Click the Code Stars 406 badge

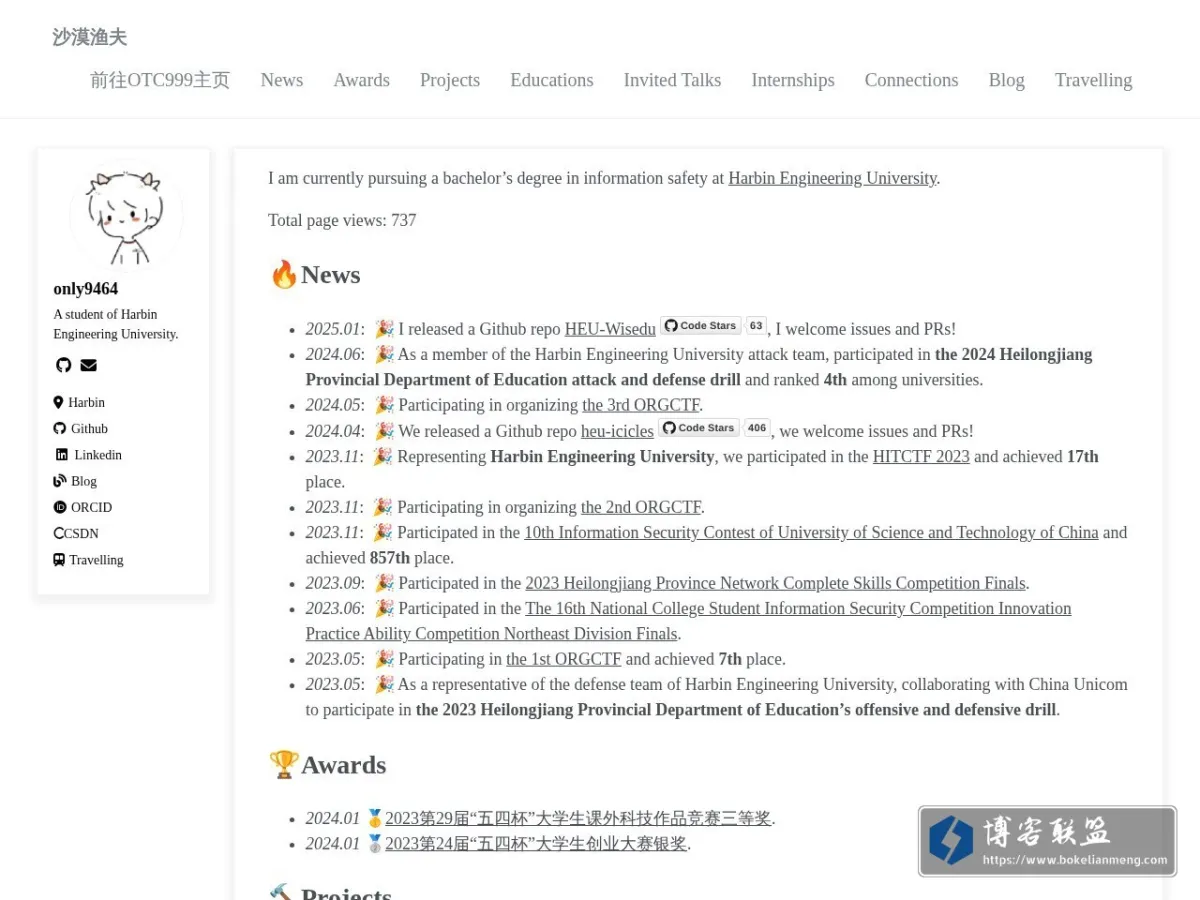(x=714, y=428)
